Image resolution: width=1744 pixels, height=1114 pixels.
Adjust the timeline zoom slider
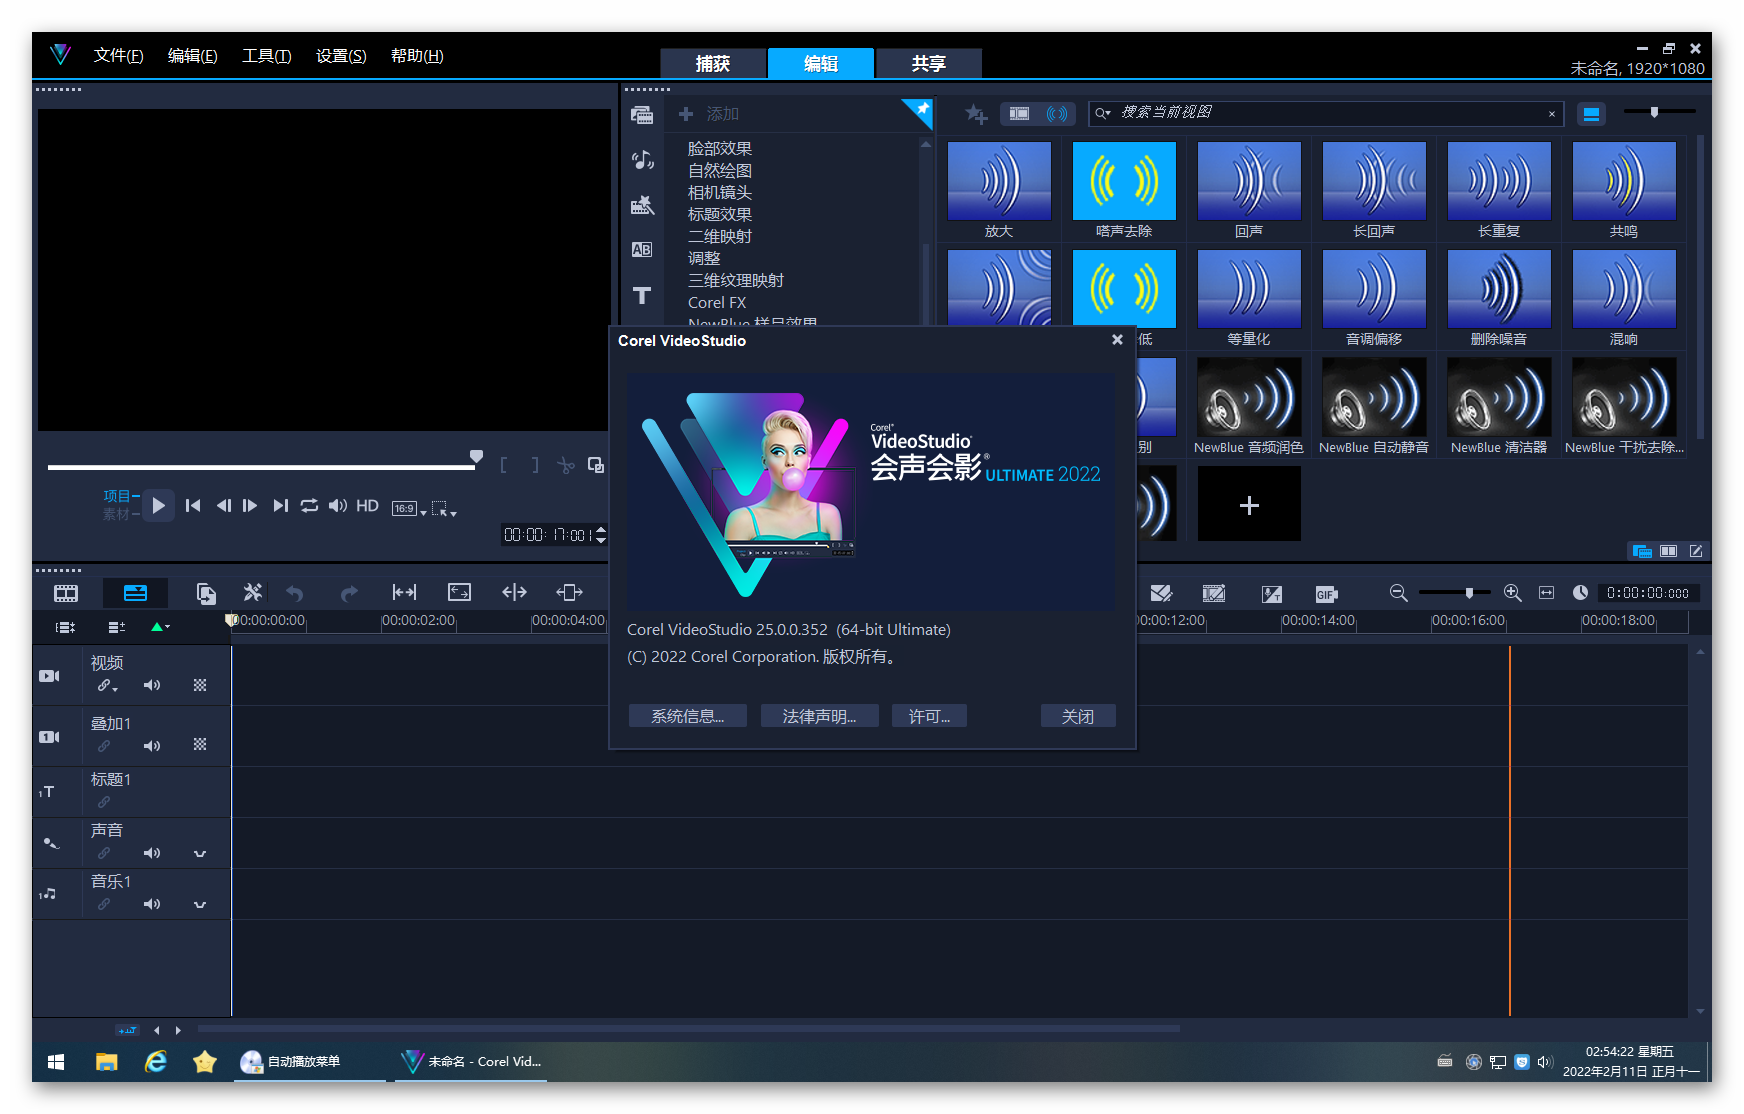click(x=1469, y=593)
